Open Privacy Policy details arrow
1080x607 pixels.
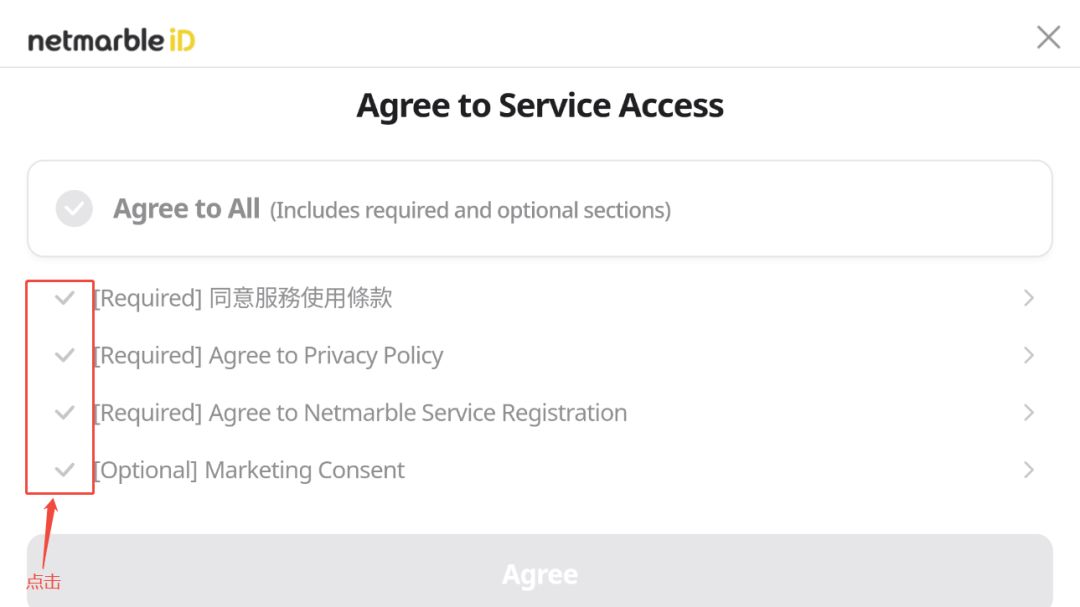point(1029,355)
